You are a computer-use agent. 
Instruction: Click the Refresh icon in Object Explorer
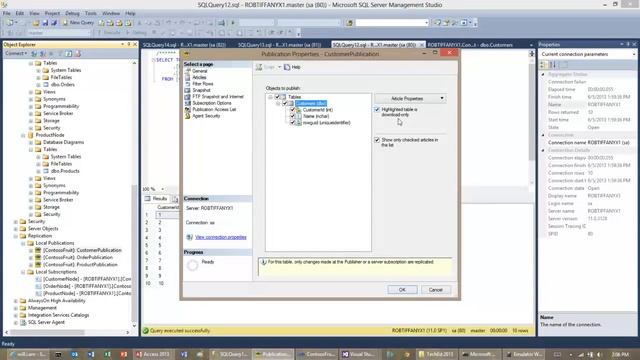(69, 53)
